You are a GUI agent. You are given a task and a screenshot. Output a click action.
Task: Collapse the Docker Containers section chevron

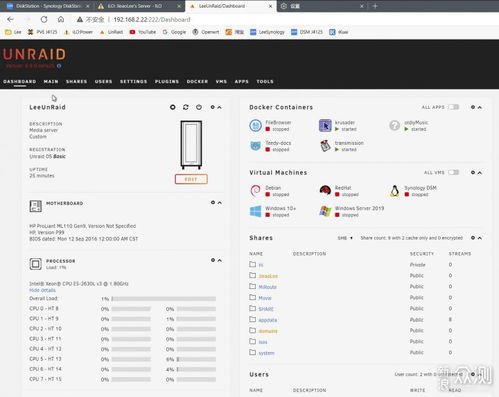(x=480, y=107)
